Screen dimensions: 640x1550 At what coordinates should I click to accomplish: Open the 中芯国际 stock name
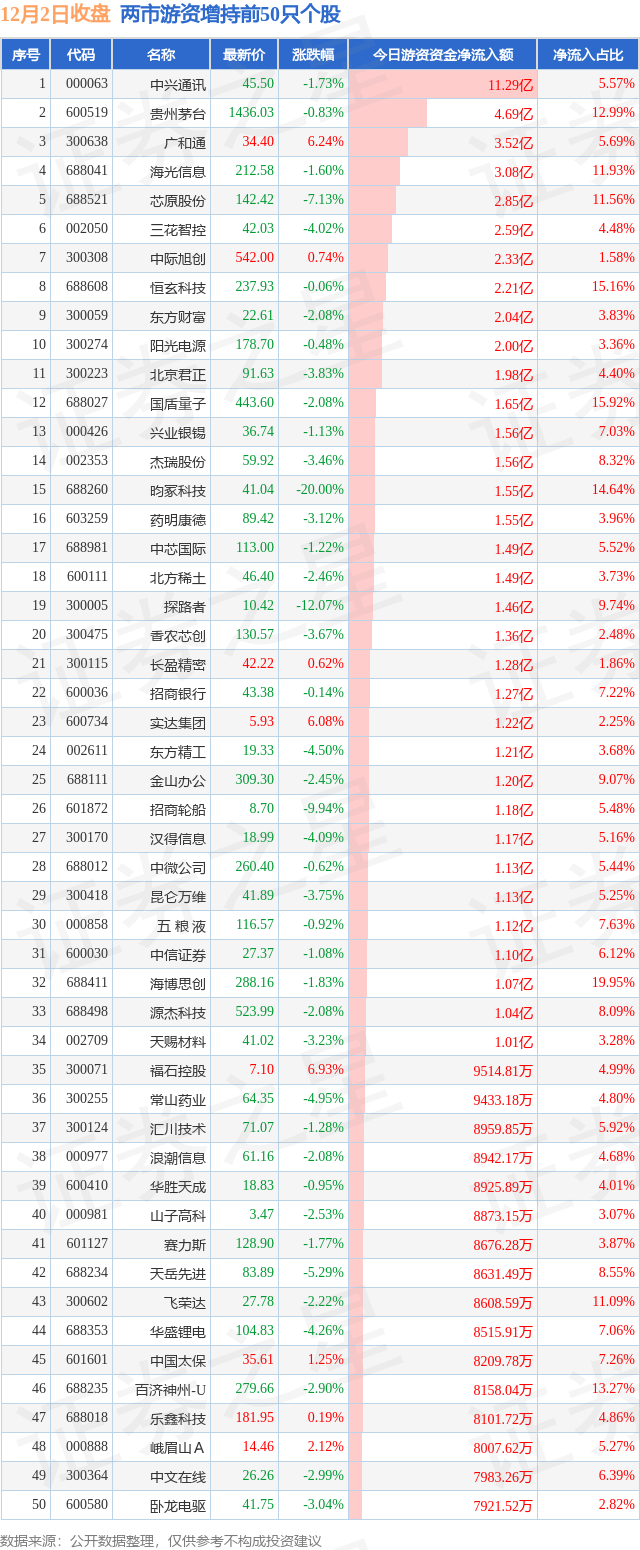click(x=177, y=548)
